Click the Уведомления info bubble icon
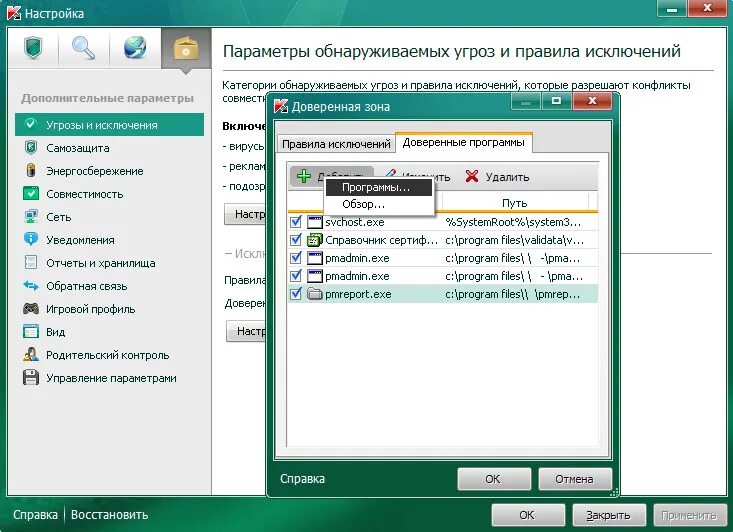Image resolution: width=733 pixels, height=532 pixels. pos(31,239)
